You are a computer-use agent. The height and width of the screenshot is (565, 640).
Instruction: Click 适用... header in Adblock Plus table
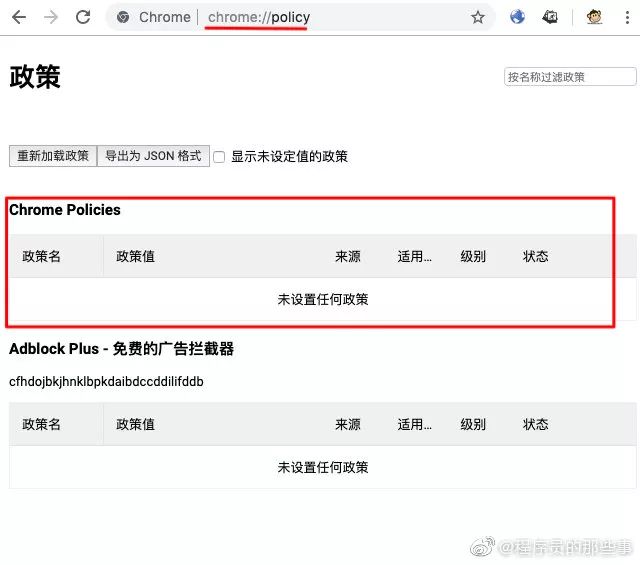coord(415,424)
